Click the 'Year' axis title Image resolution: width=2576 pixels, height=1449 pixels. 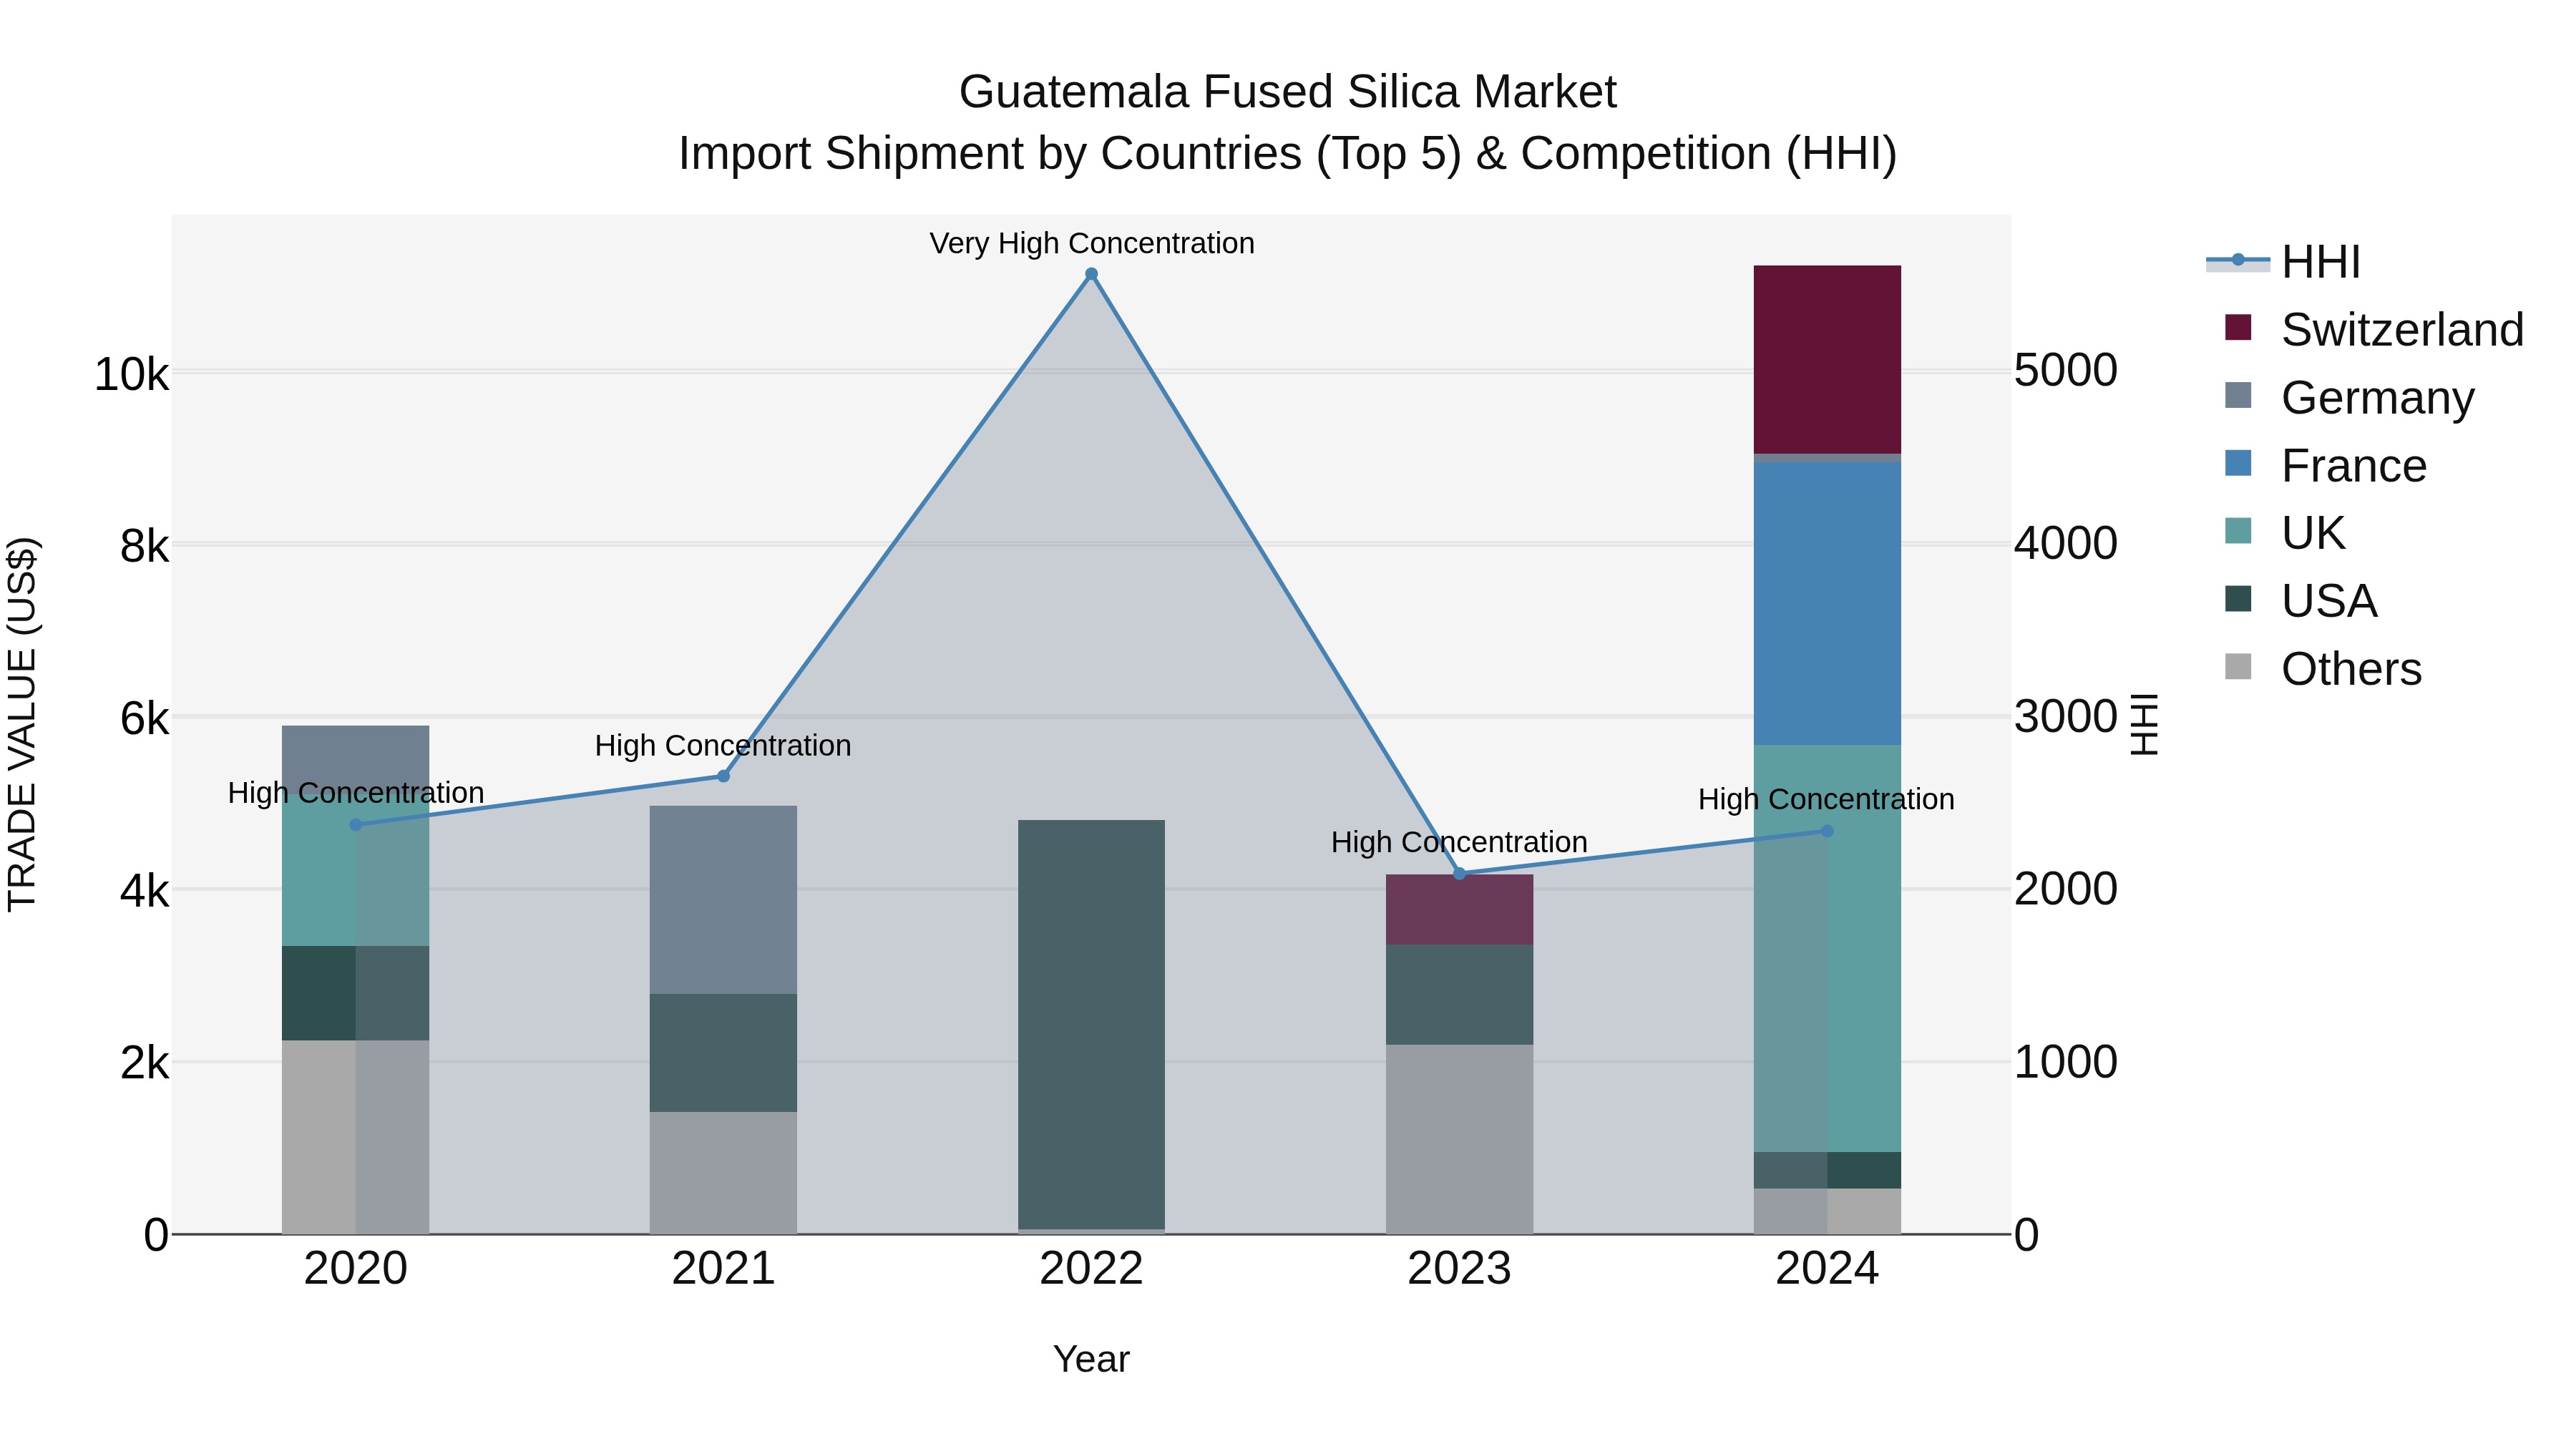pos(1091,1359)
